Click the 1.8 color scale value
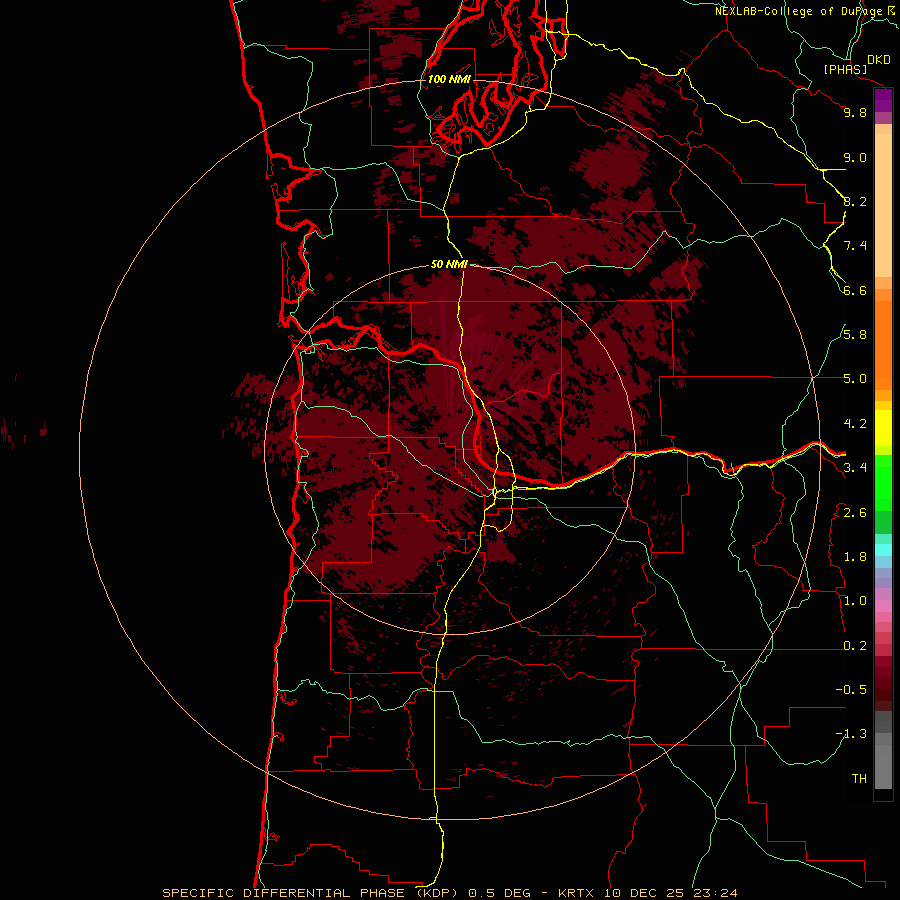900x900 pixels. [855, 557]
